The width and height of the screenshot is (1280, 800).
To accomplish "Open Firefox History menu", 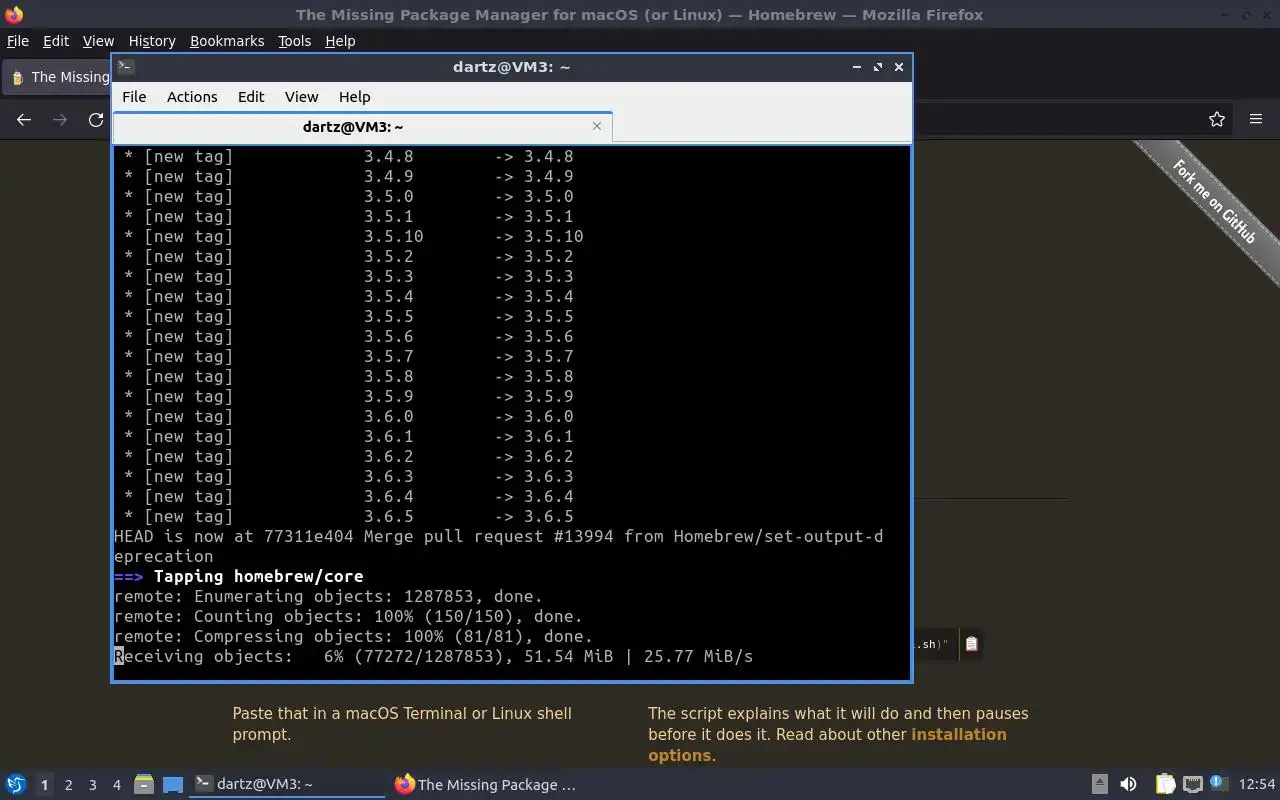I will (152, 41).
